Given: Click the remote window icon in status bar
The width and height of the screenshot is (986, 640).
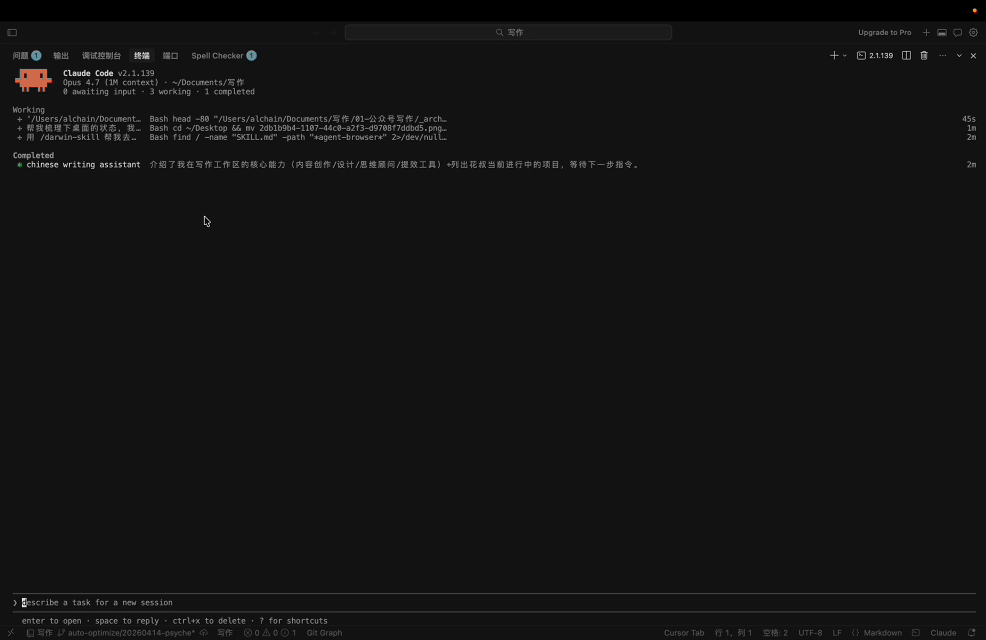Looking at the screenshot, I should click(x=11, y=632).
